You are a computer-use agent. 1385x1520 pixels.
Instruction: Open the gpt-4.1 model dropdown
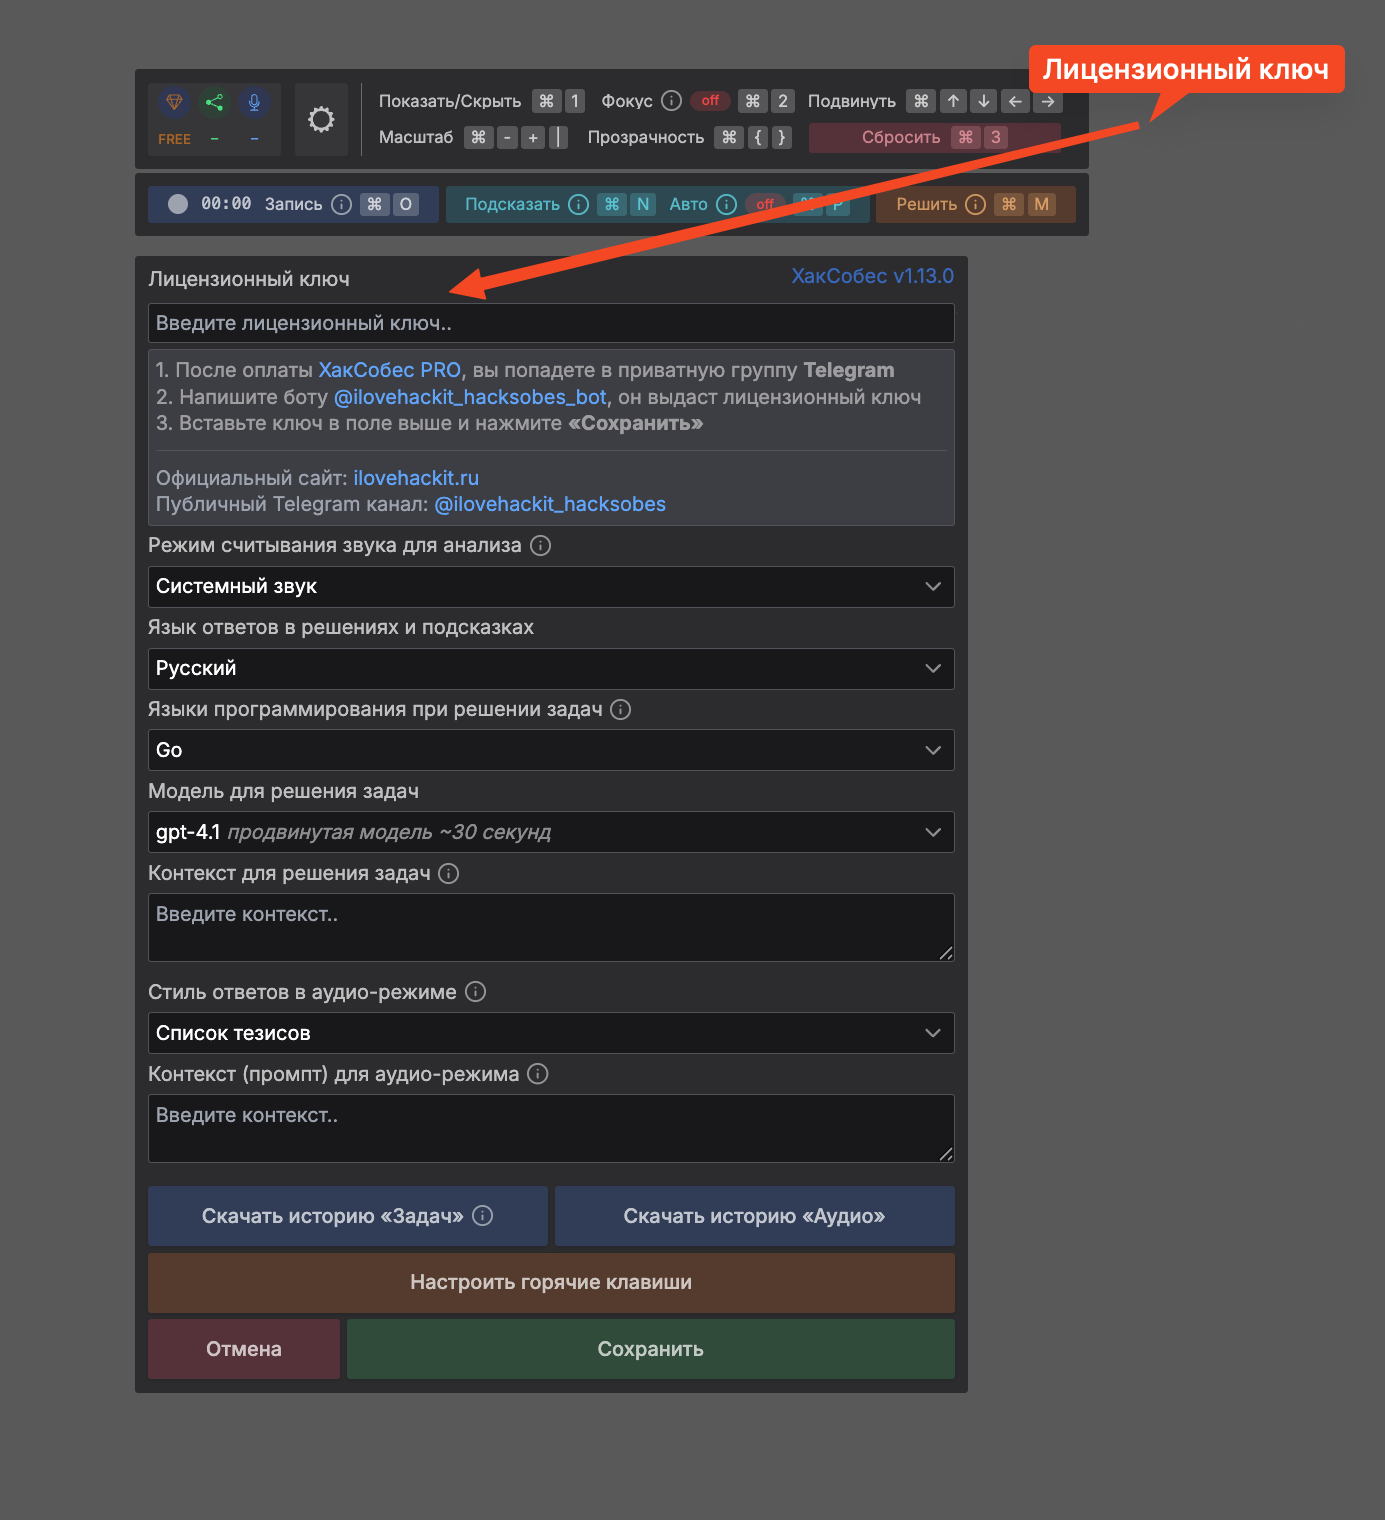(551, 832)
